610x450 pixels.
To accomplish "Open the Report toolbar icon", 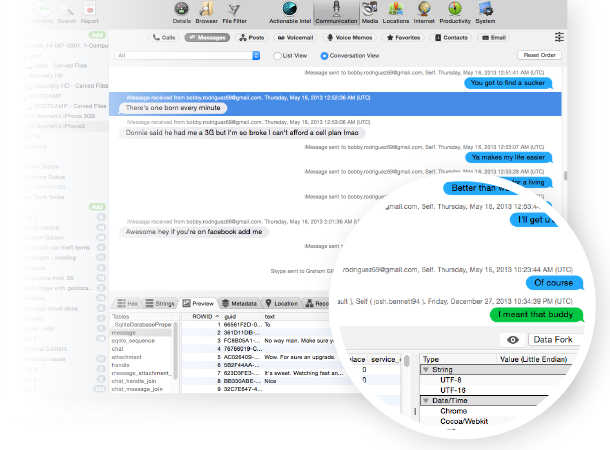I will click(89, 13).
